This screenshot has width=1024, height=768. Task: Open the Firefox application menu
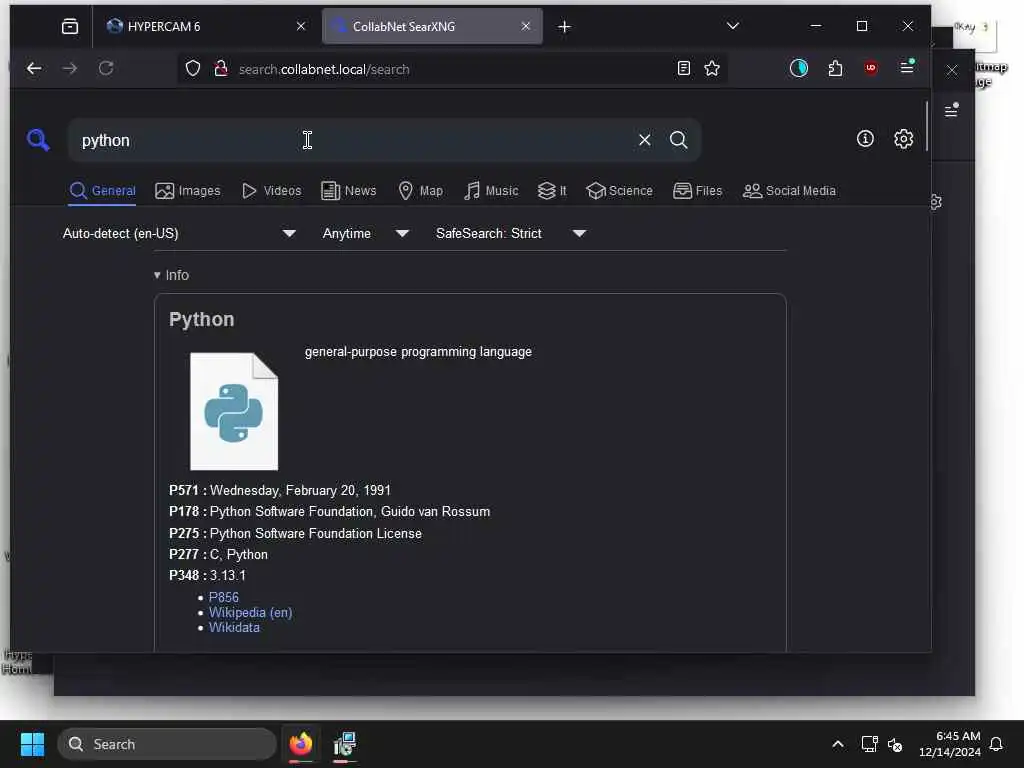906,67
